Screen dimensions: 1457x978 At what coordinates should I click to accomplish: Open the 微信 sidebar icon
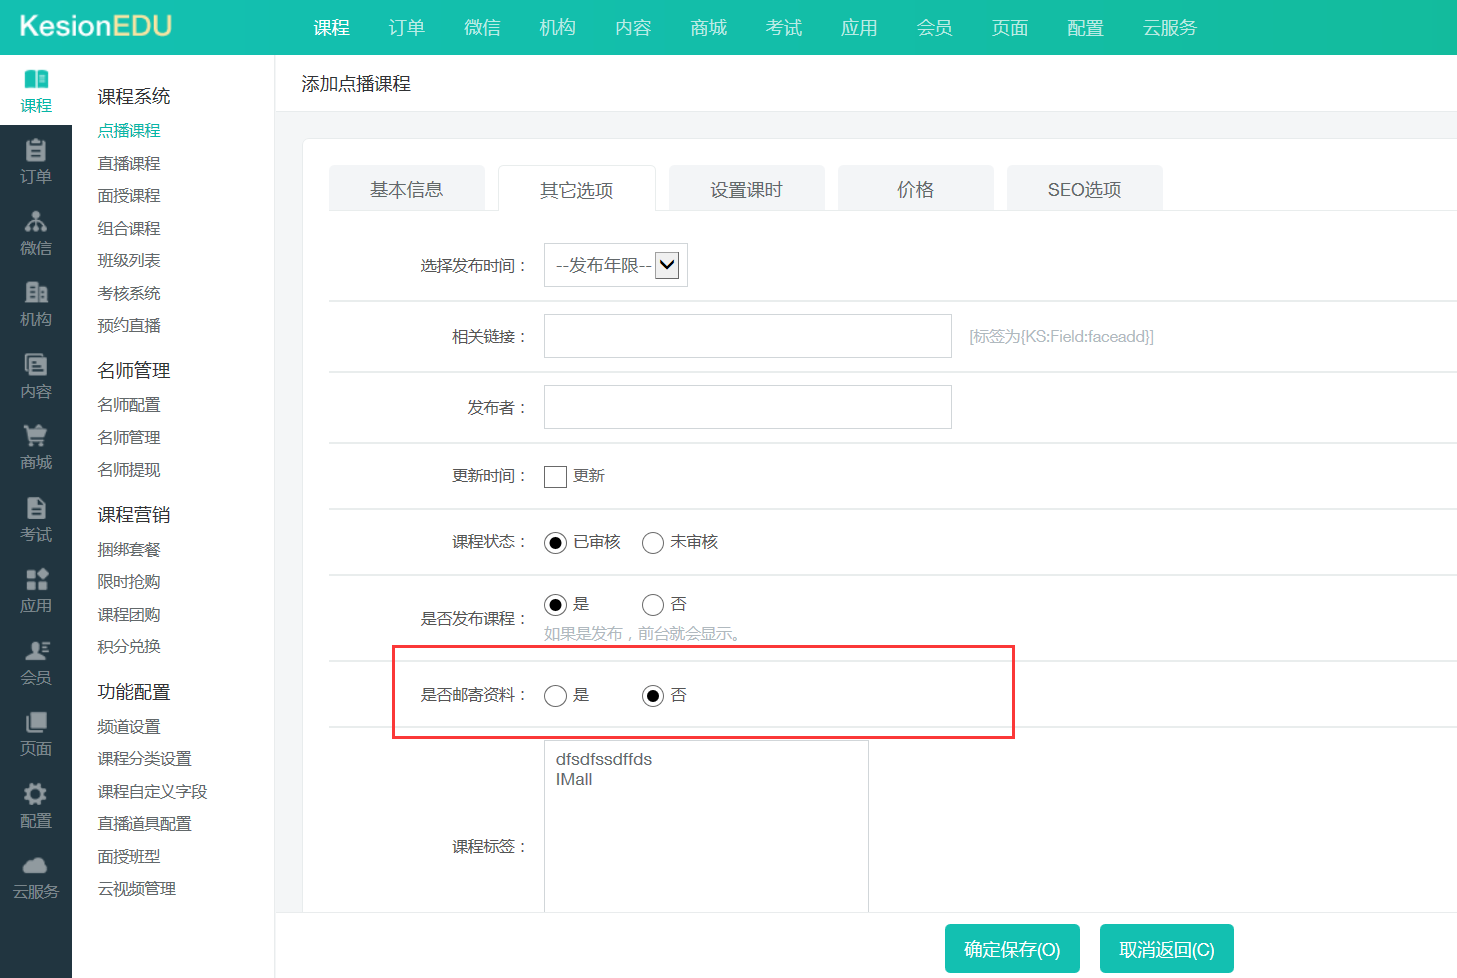tap(35, 222)
